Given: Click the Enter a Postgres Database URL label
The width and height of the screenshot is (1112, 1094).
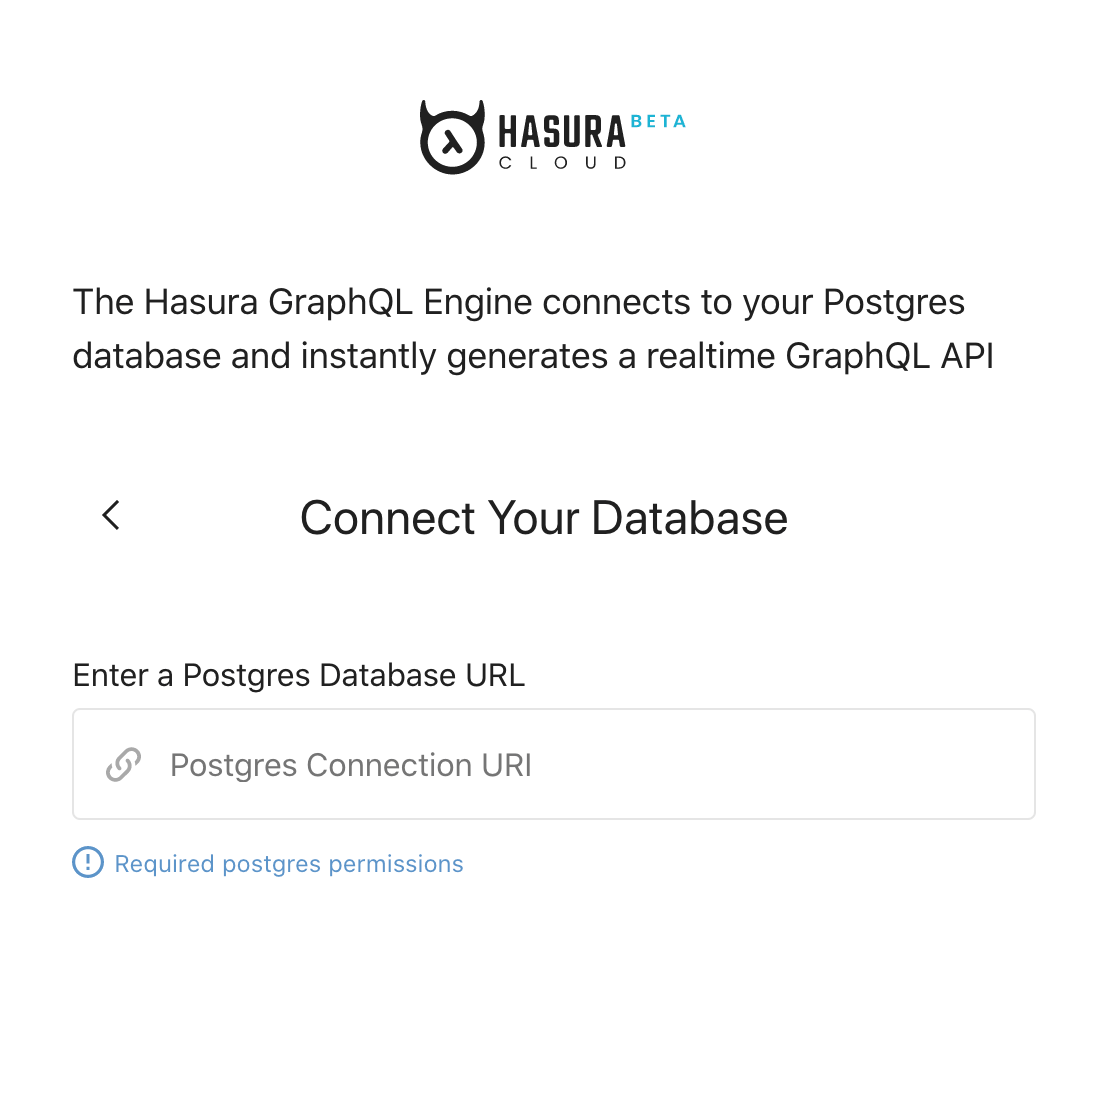Looking at the screenshot, I should click(299, 675).
